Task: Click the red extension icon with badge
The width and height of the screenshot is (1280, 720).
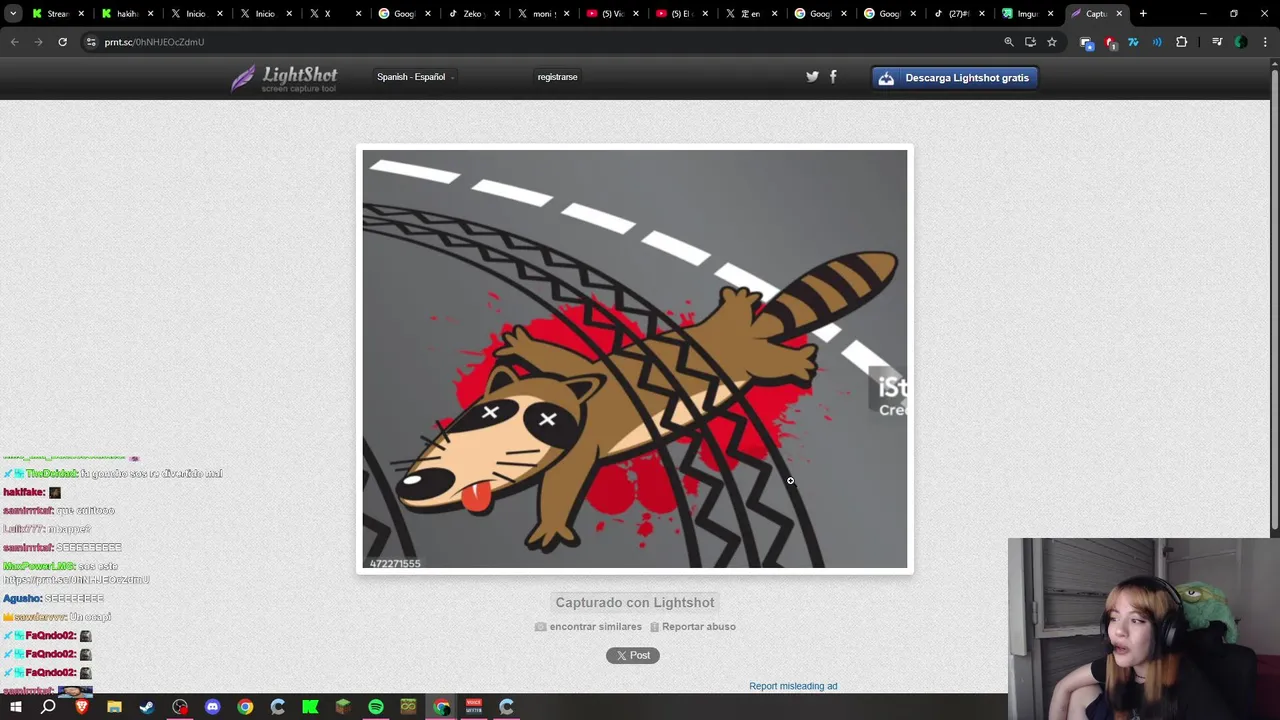Action: click(x=1110, y=42)
